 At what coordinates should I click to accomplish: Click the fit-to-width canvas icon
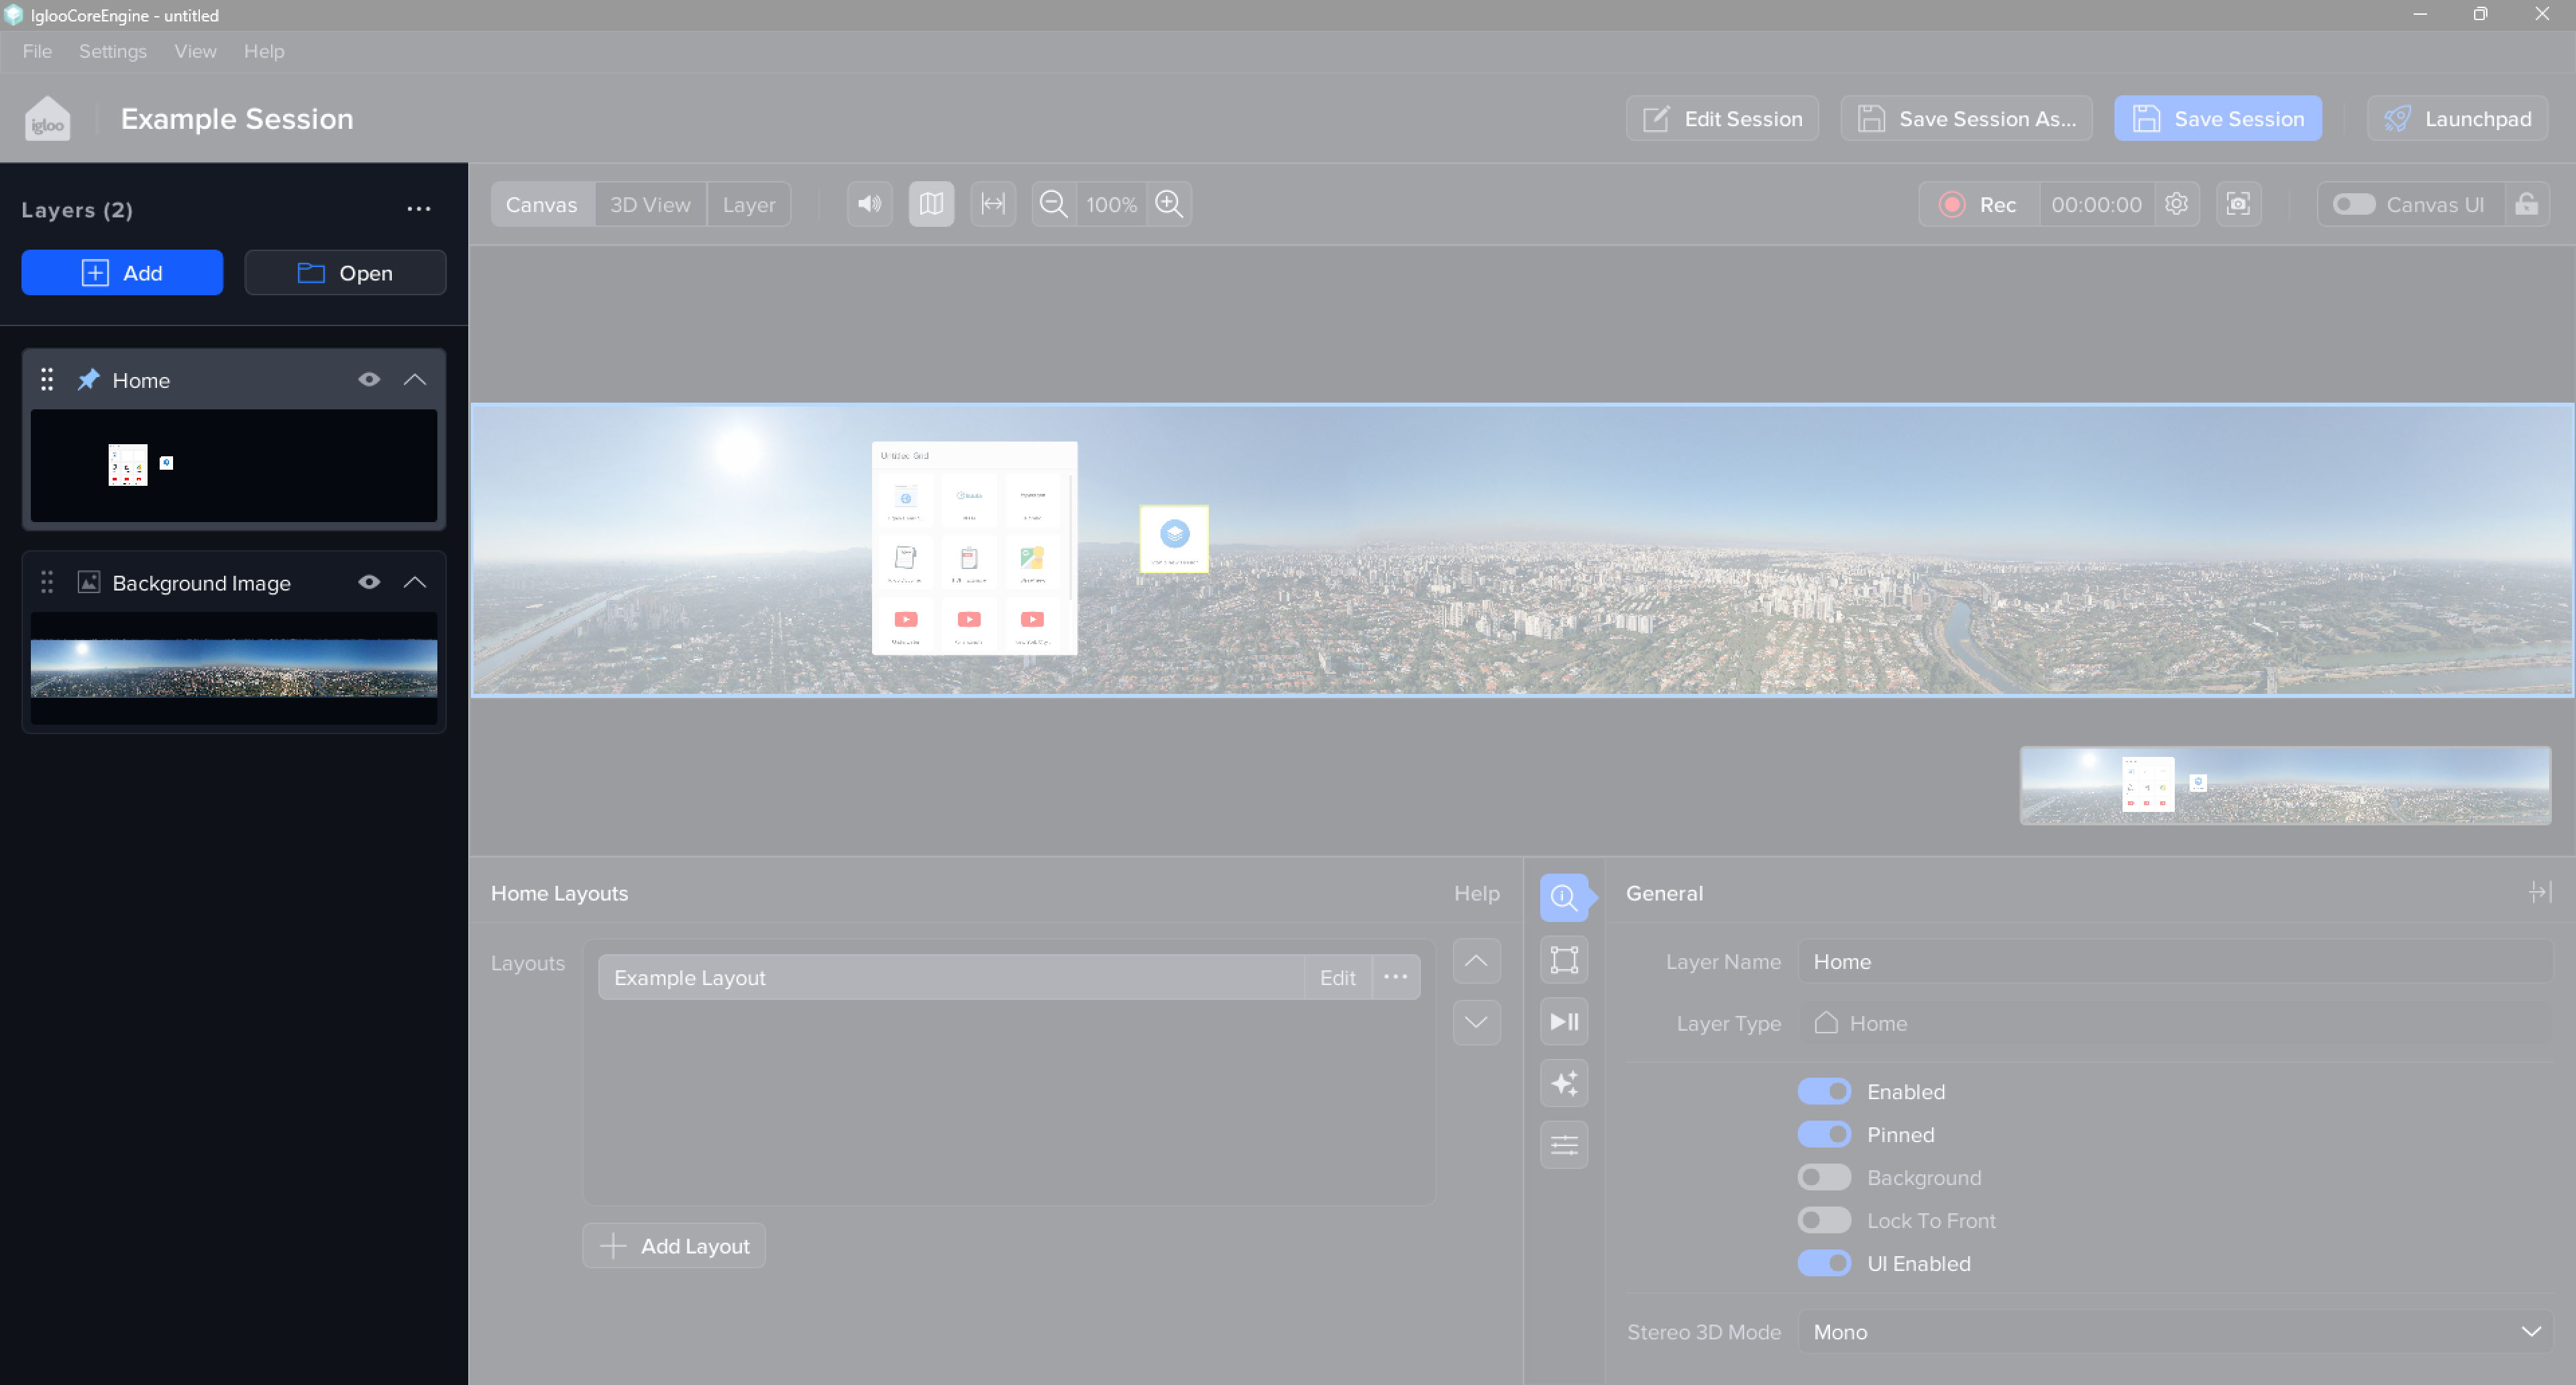(992, 204)
